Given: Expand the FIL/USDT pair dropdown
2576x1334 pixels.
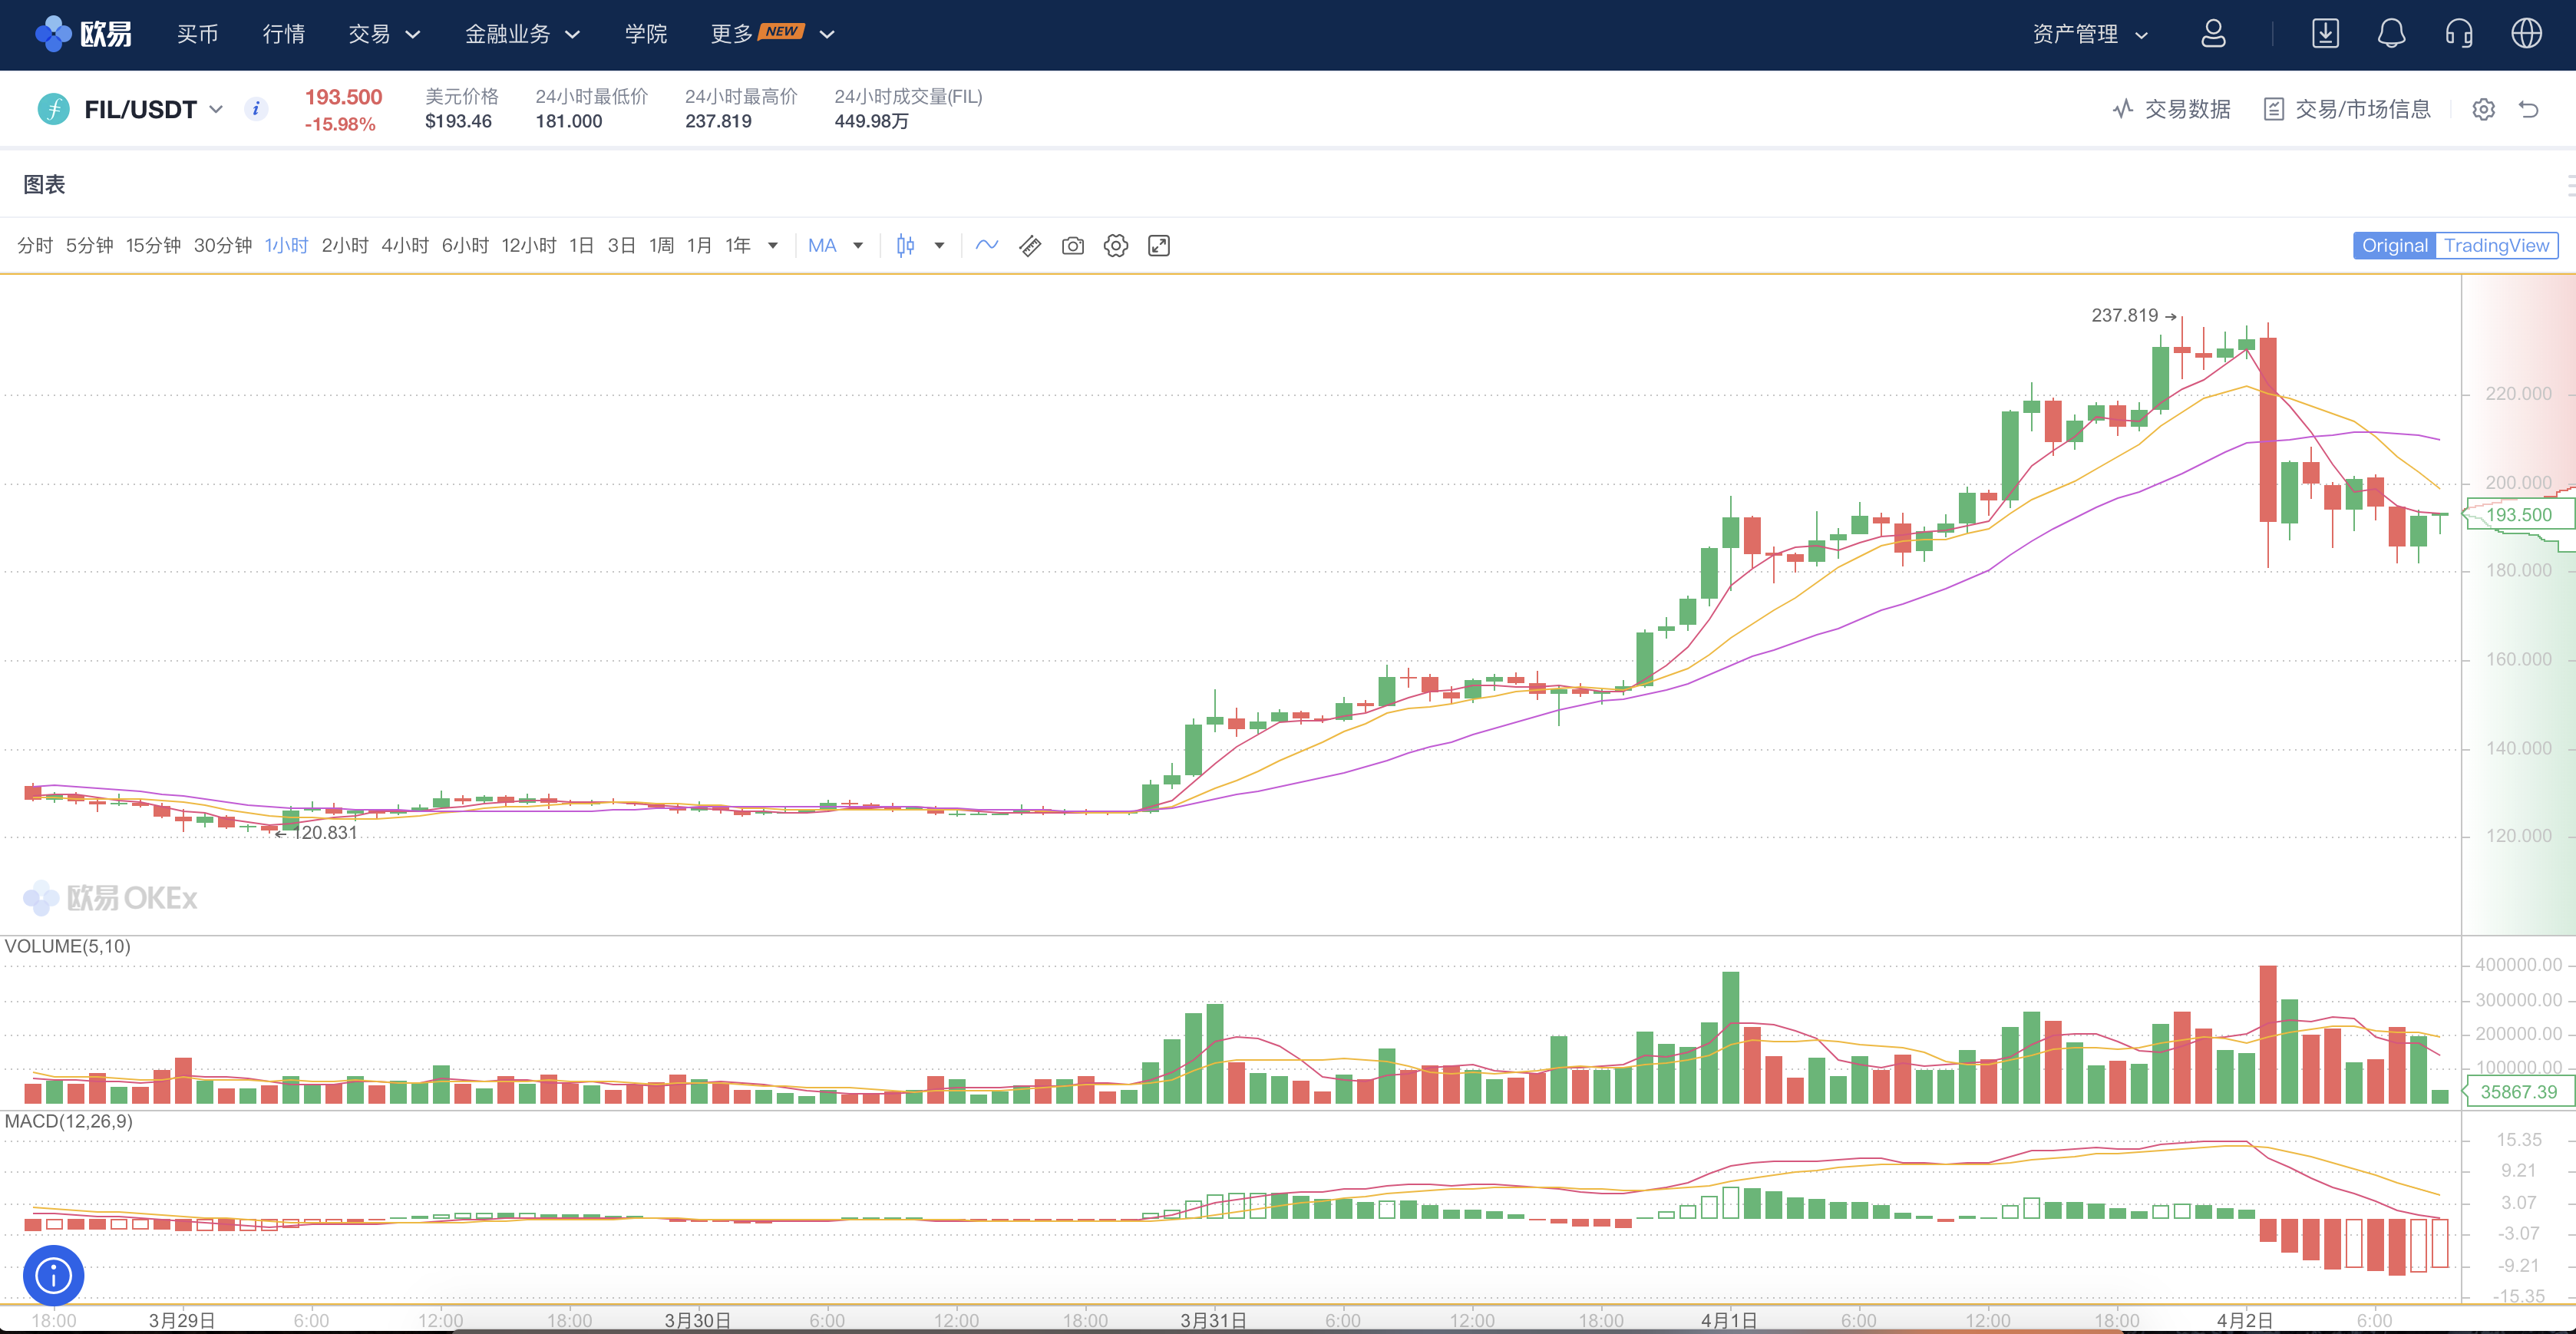Looking at the screenshot, I should tap(216, 109).
